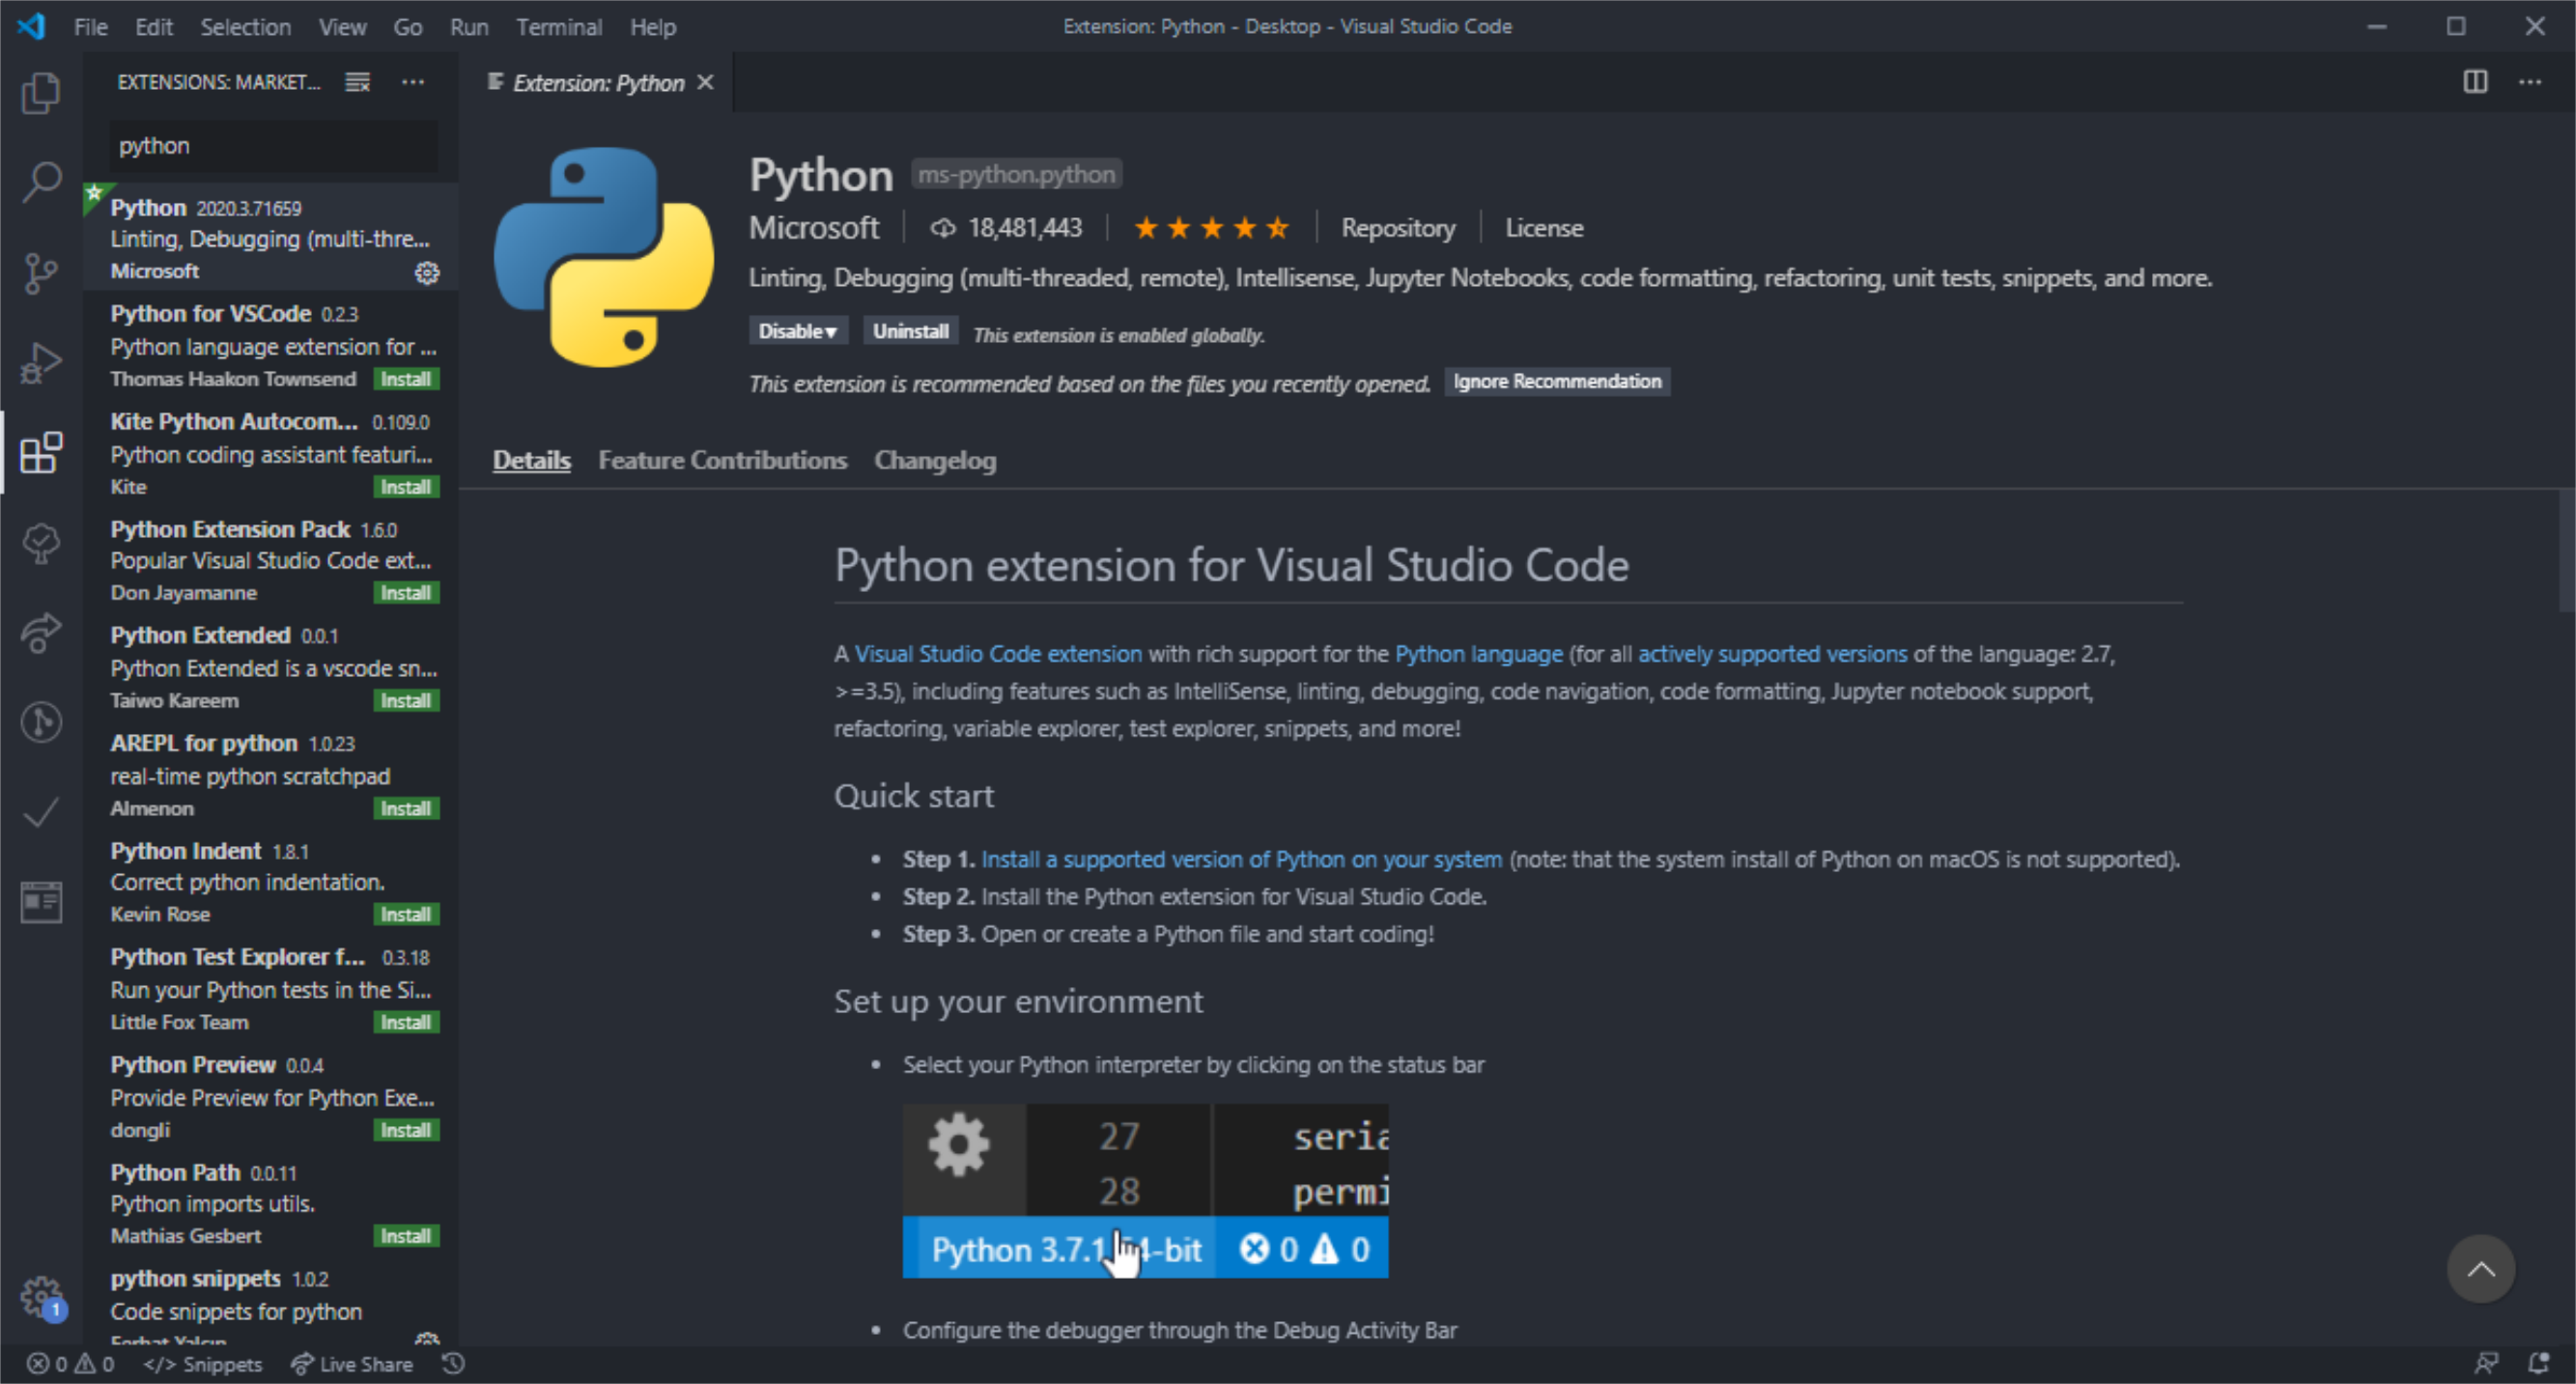Open the Source Control view
This screenshot has width=2576, height=1384.
[41, 272]
